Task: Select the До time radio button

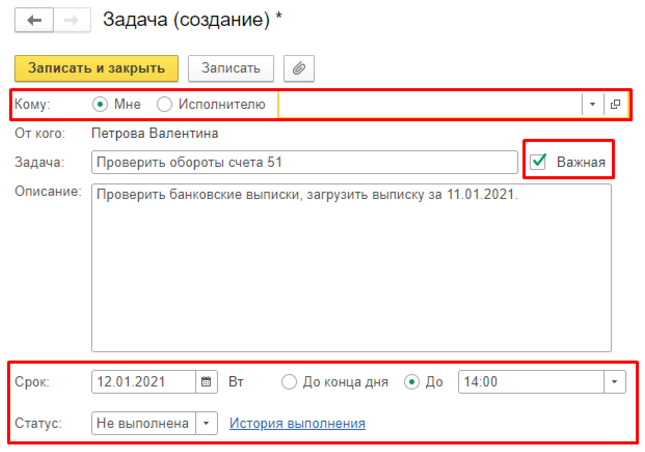Action: coord(411,382)
